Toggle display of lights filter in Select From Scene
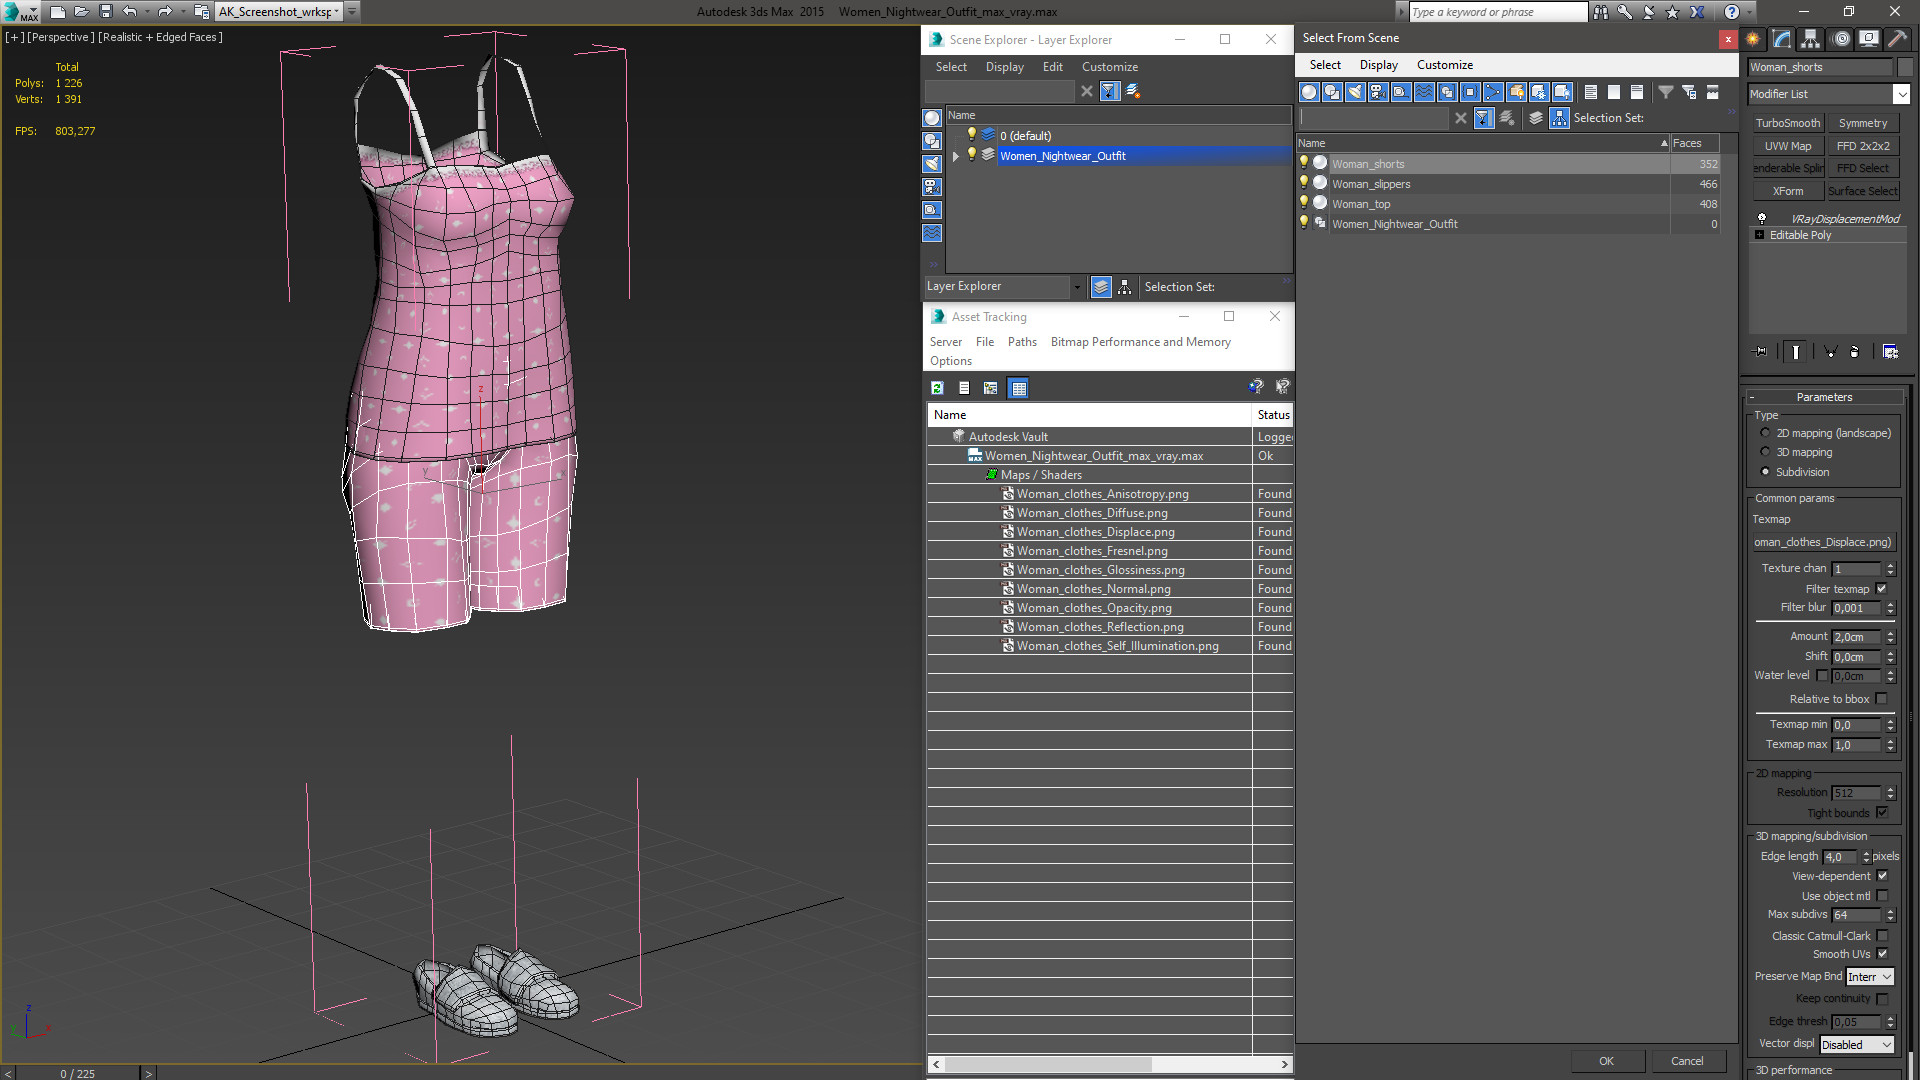1920x1080 pixels. [1355, 92]
